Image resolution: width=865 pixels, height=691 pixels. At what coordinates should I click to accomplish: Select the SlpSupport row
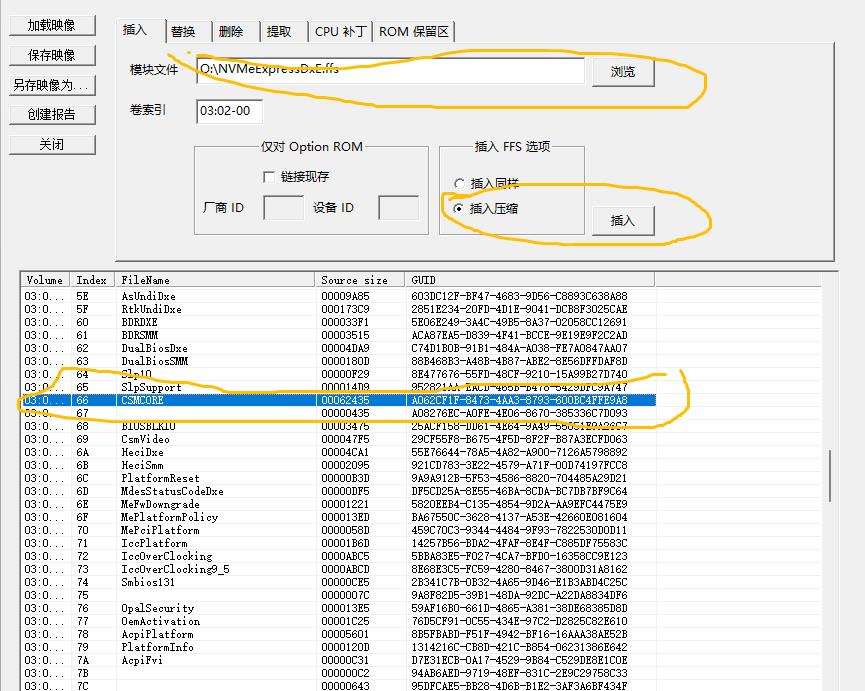coord(339,387)
